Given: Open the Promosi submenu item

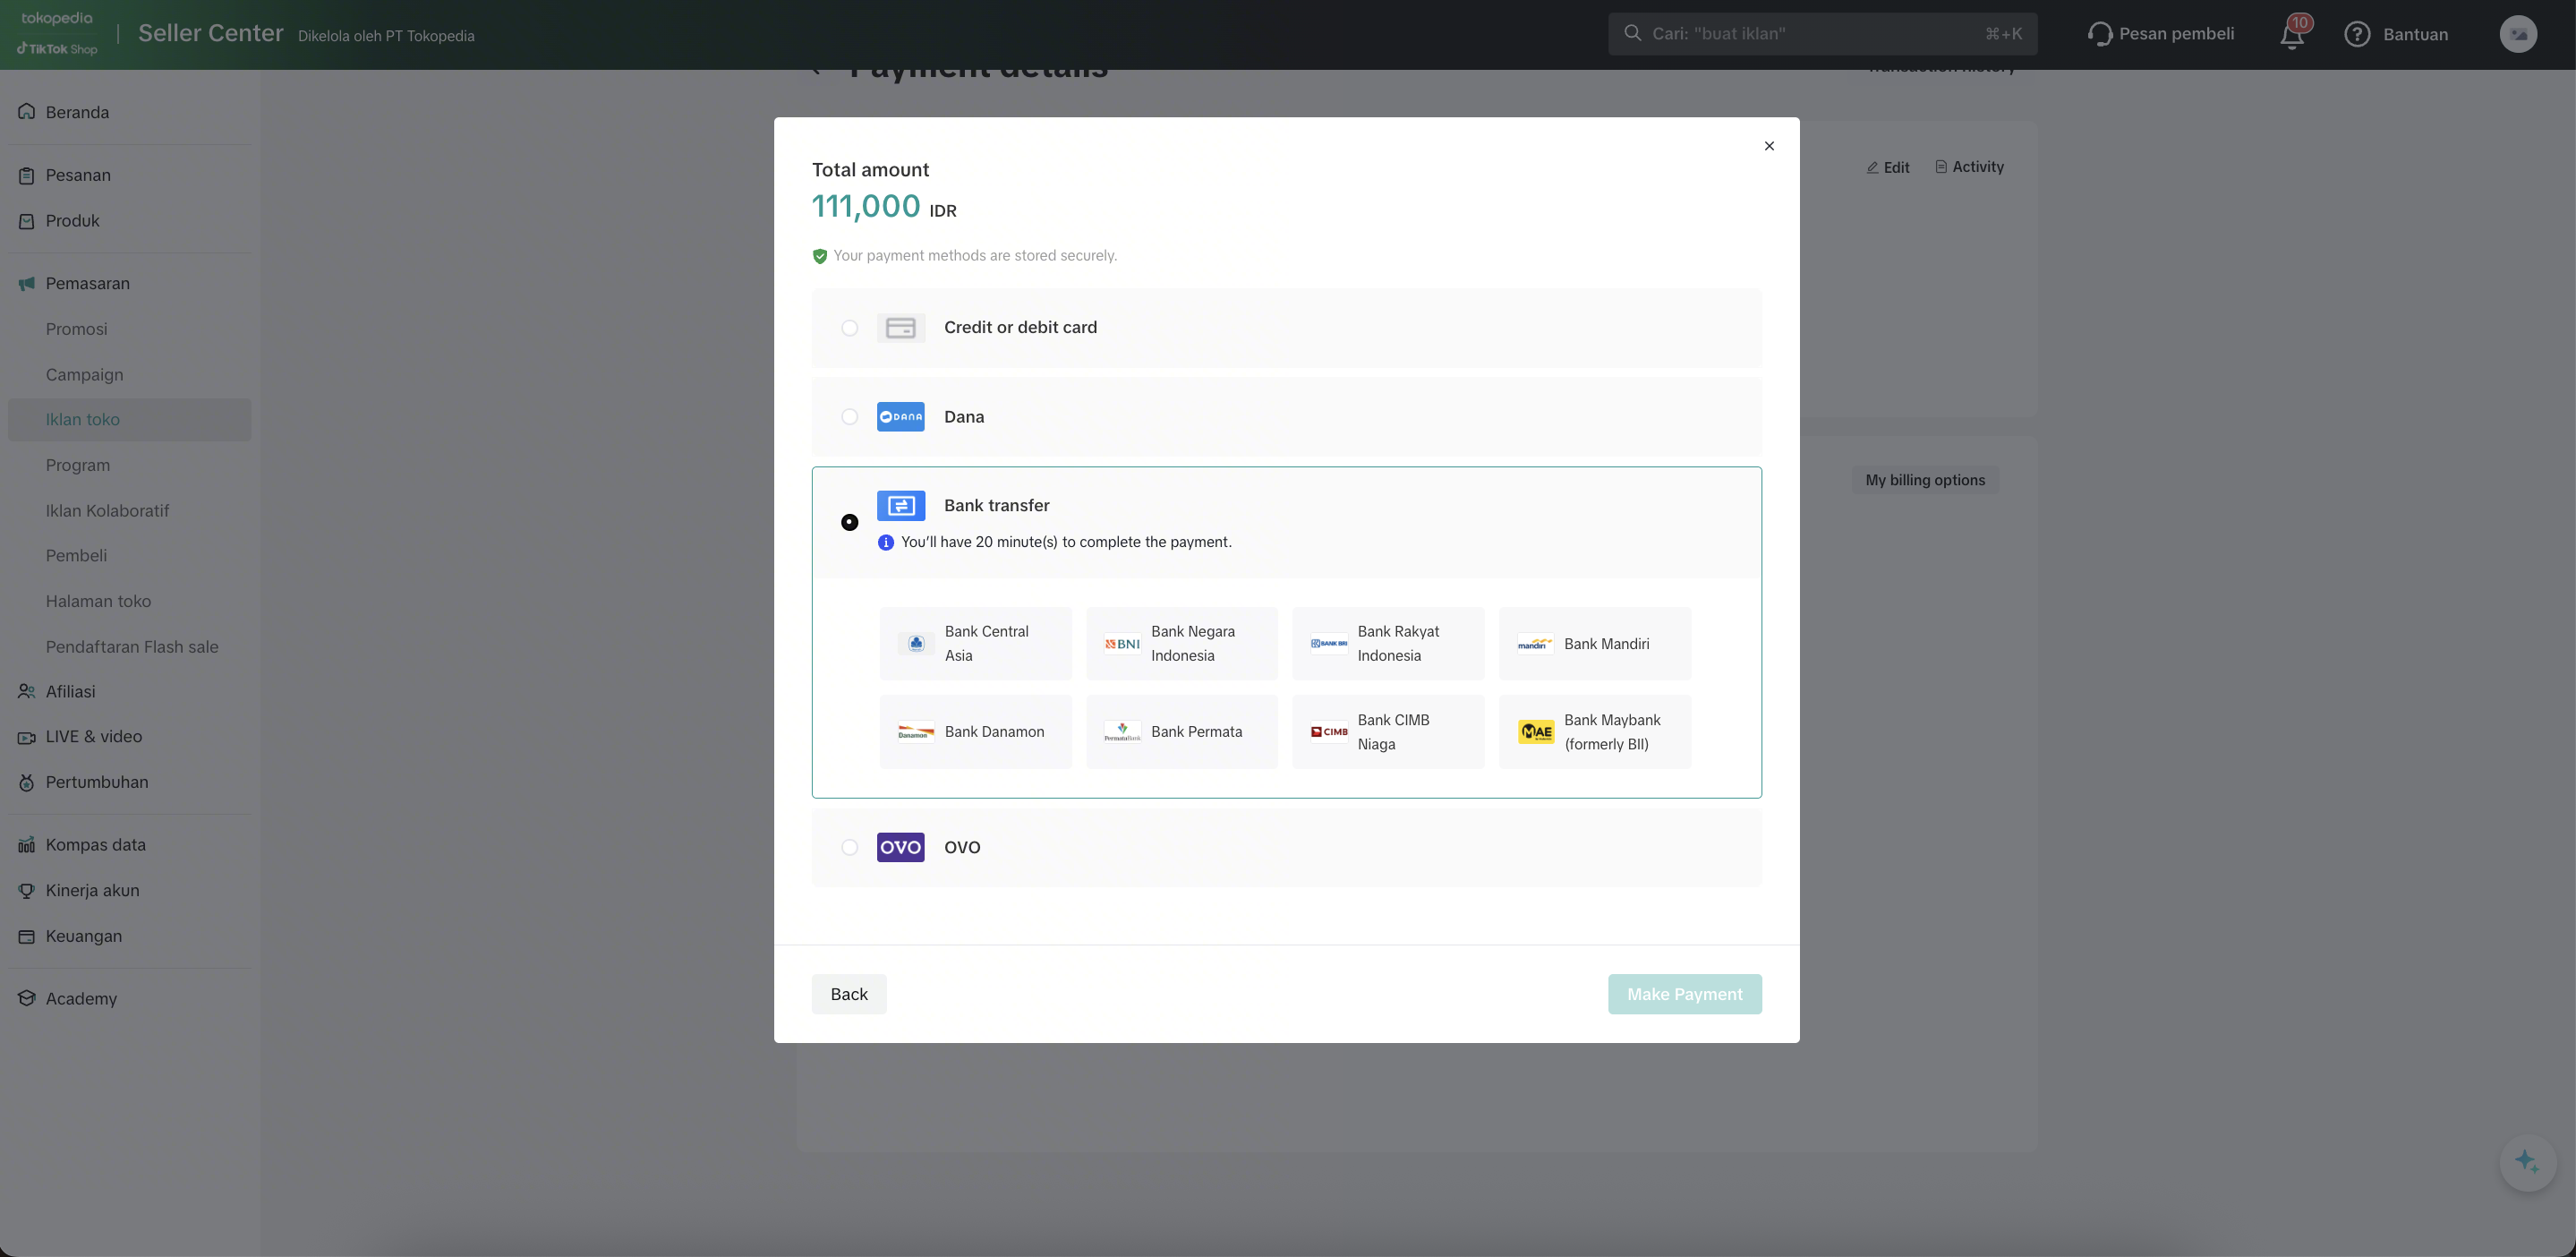Looking at the screenshot, I should [76, 329].
